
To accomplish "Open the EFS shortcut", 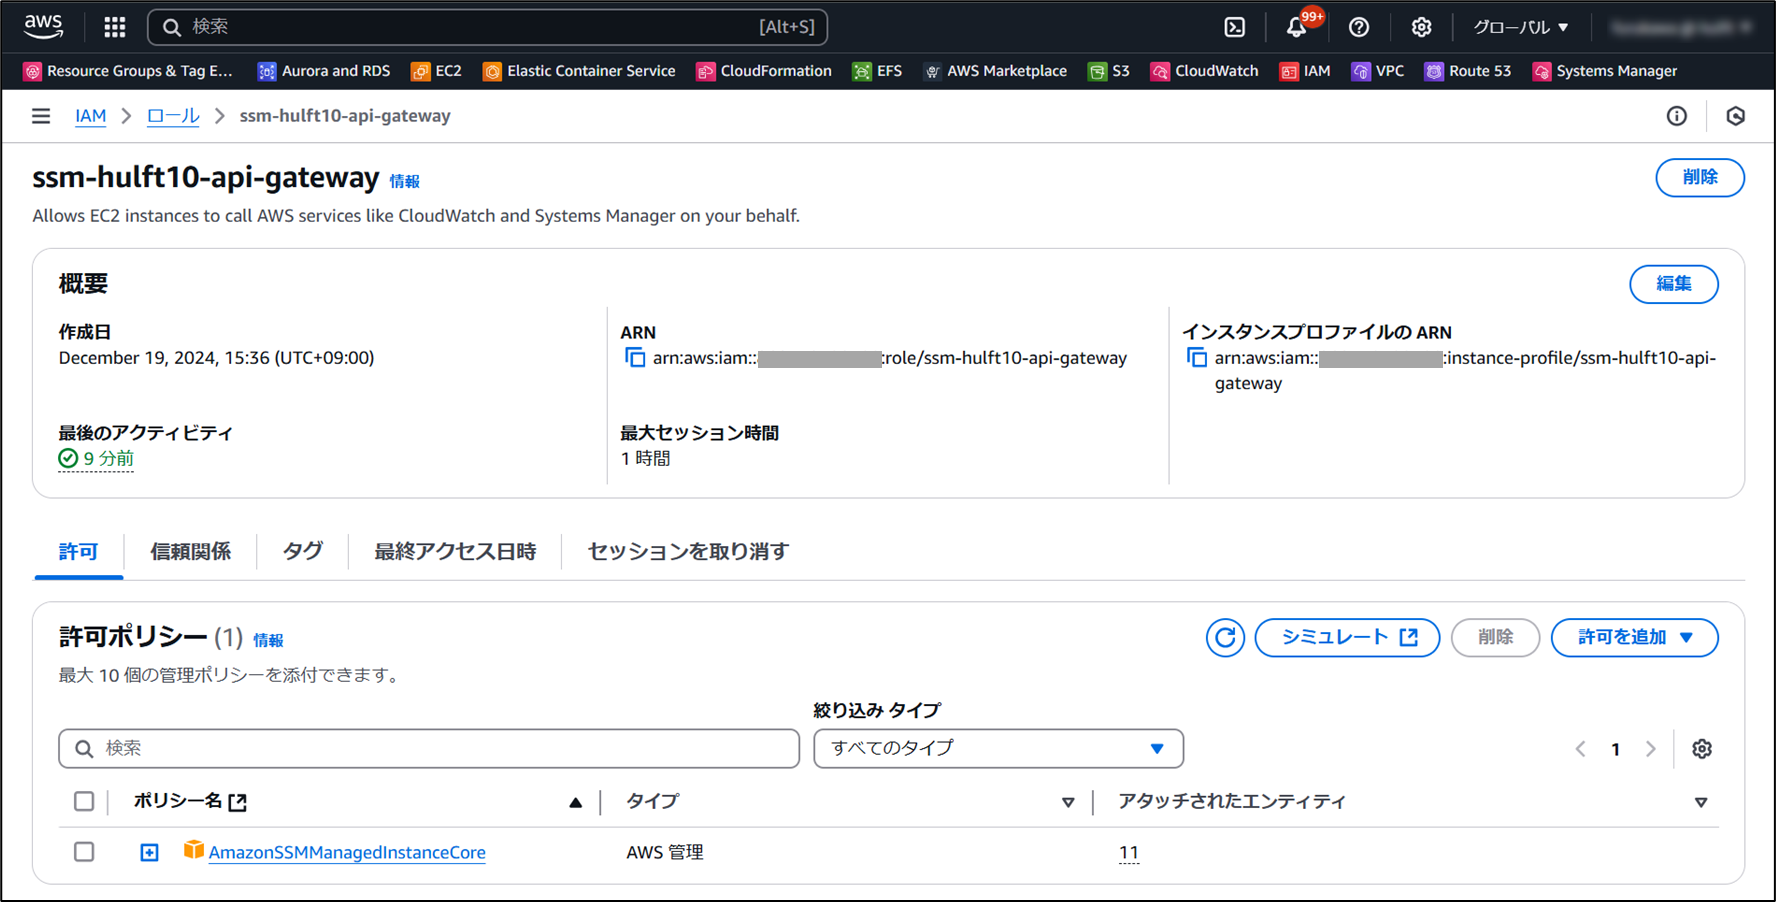I will click(x=877, y=71).
